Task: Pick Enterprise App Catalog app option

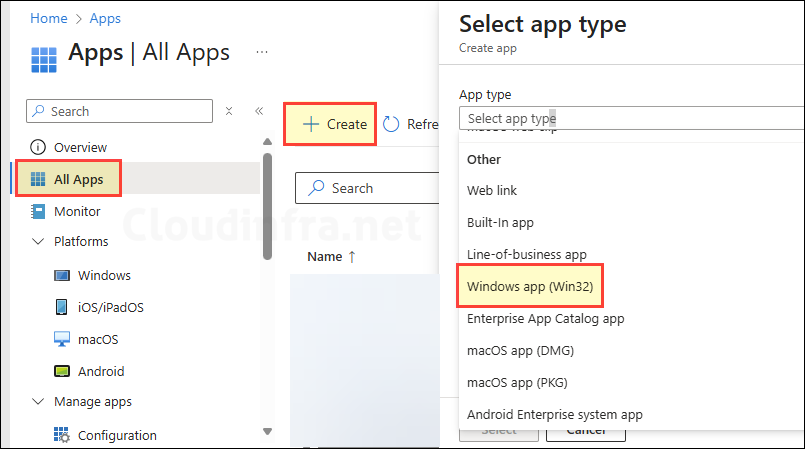Action: pyautogui.click(x=545, y=318)
